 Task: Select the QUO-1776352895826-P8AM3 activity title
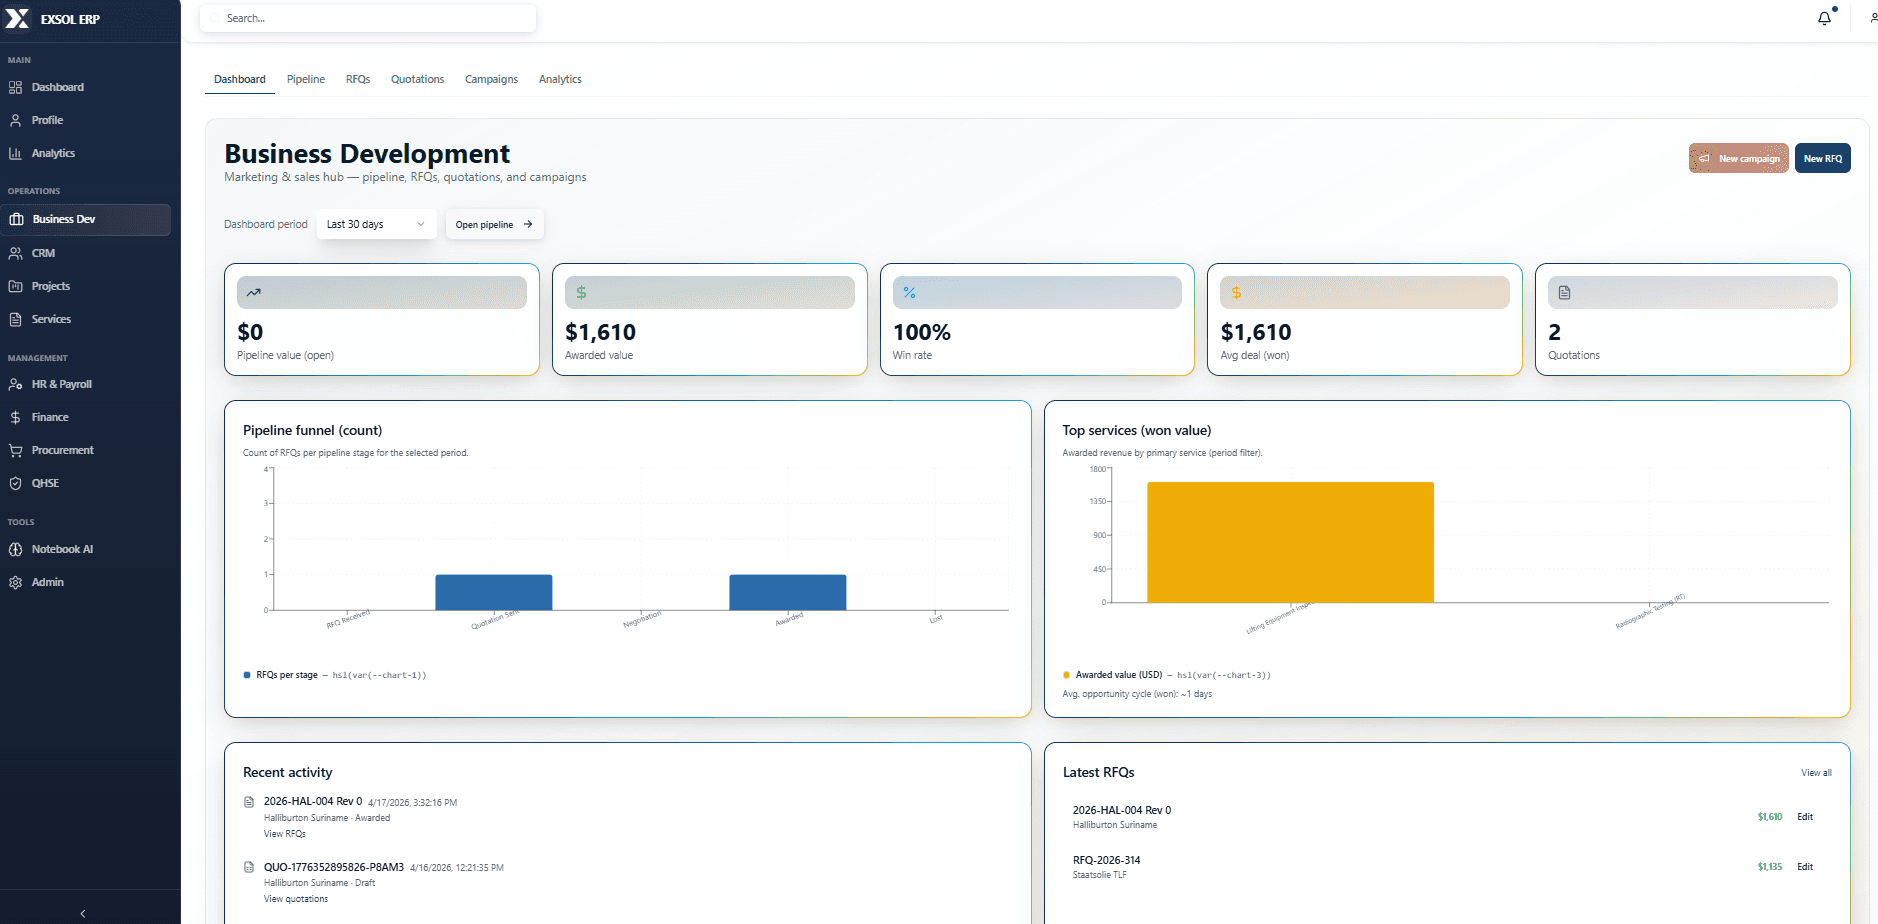tap(334, 867)
